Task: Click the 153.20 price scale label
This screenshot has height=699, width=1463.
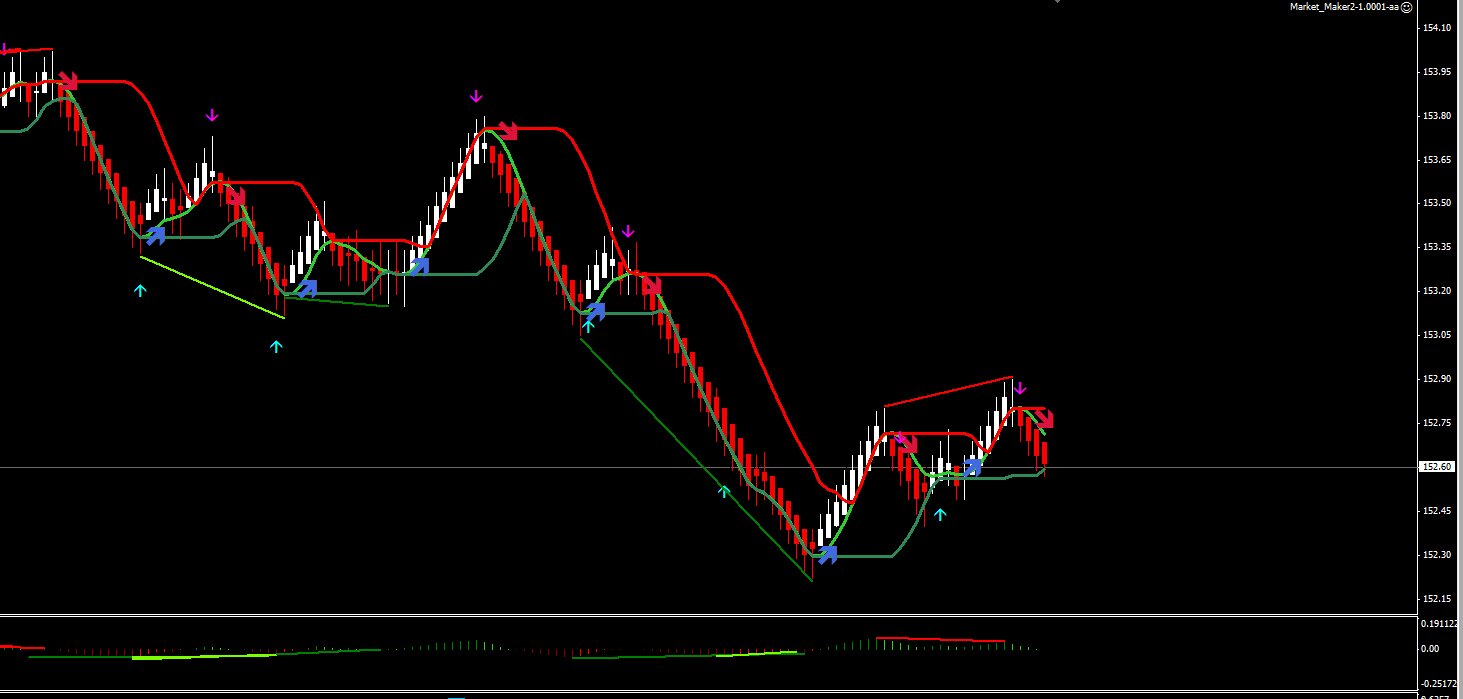Action: [1436, 291]
